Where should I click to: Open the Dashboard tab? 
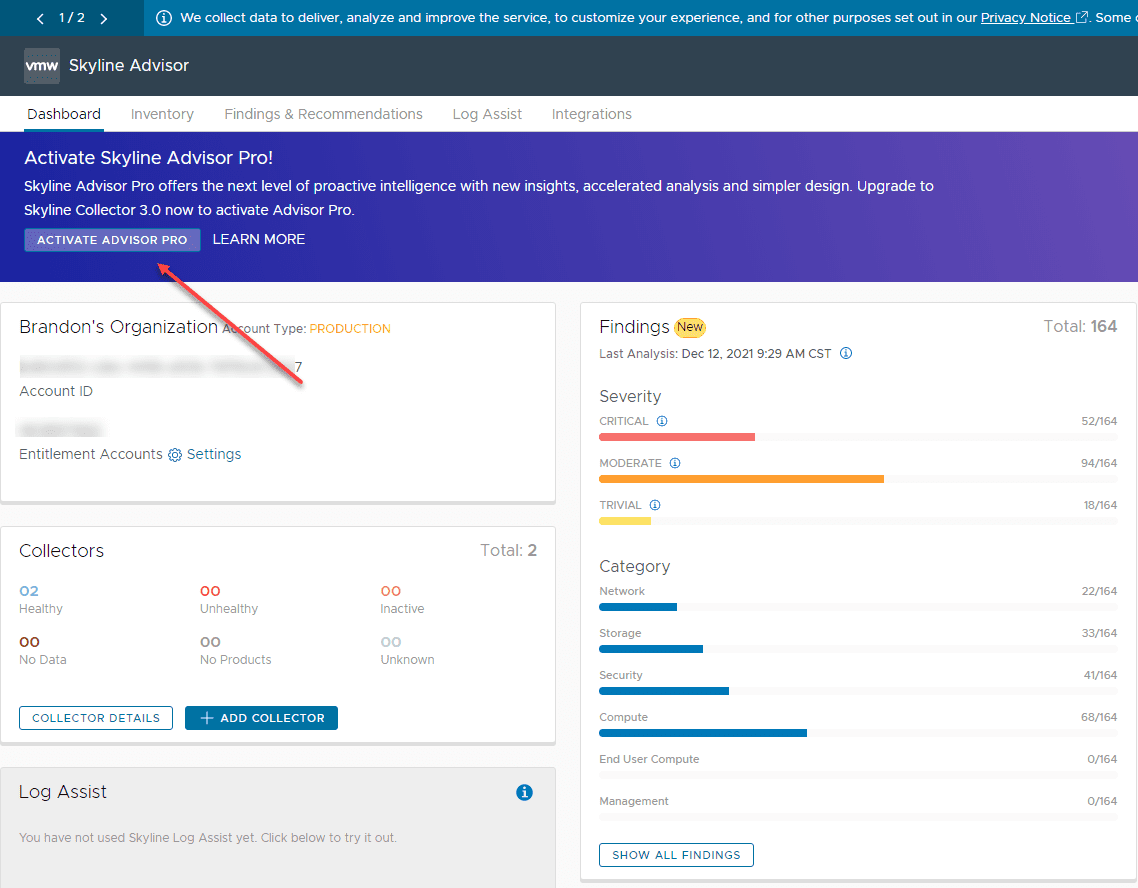(64, 114)
